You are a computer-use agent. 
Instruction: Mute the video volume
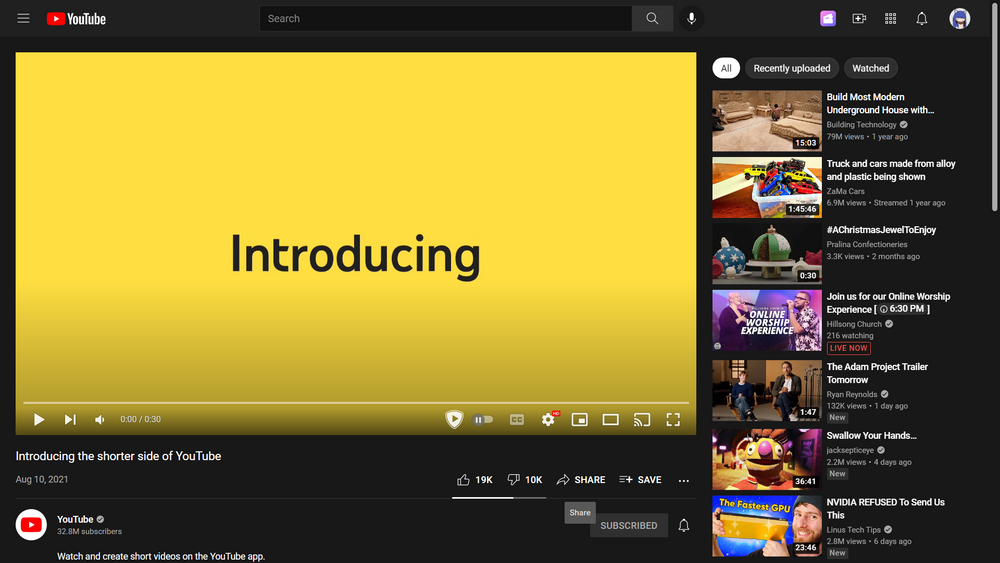click(100, 420)
